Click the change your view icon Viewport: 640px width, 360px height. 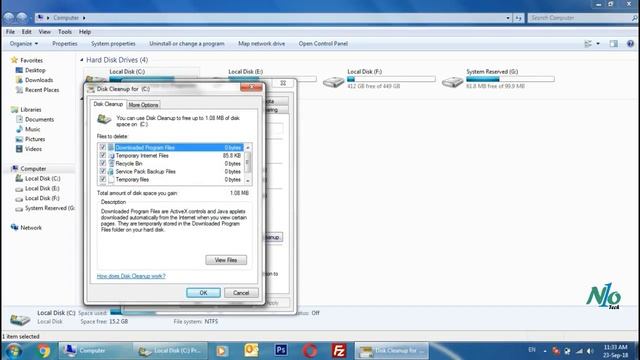pyautogui.click(x=588, y=44)
